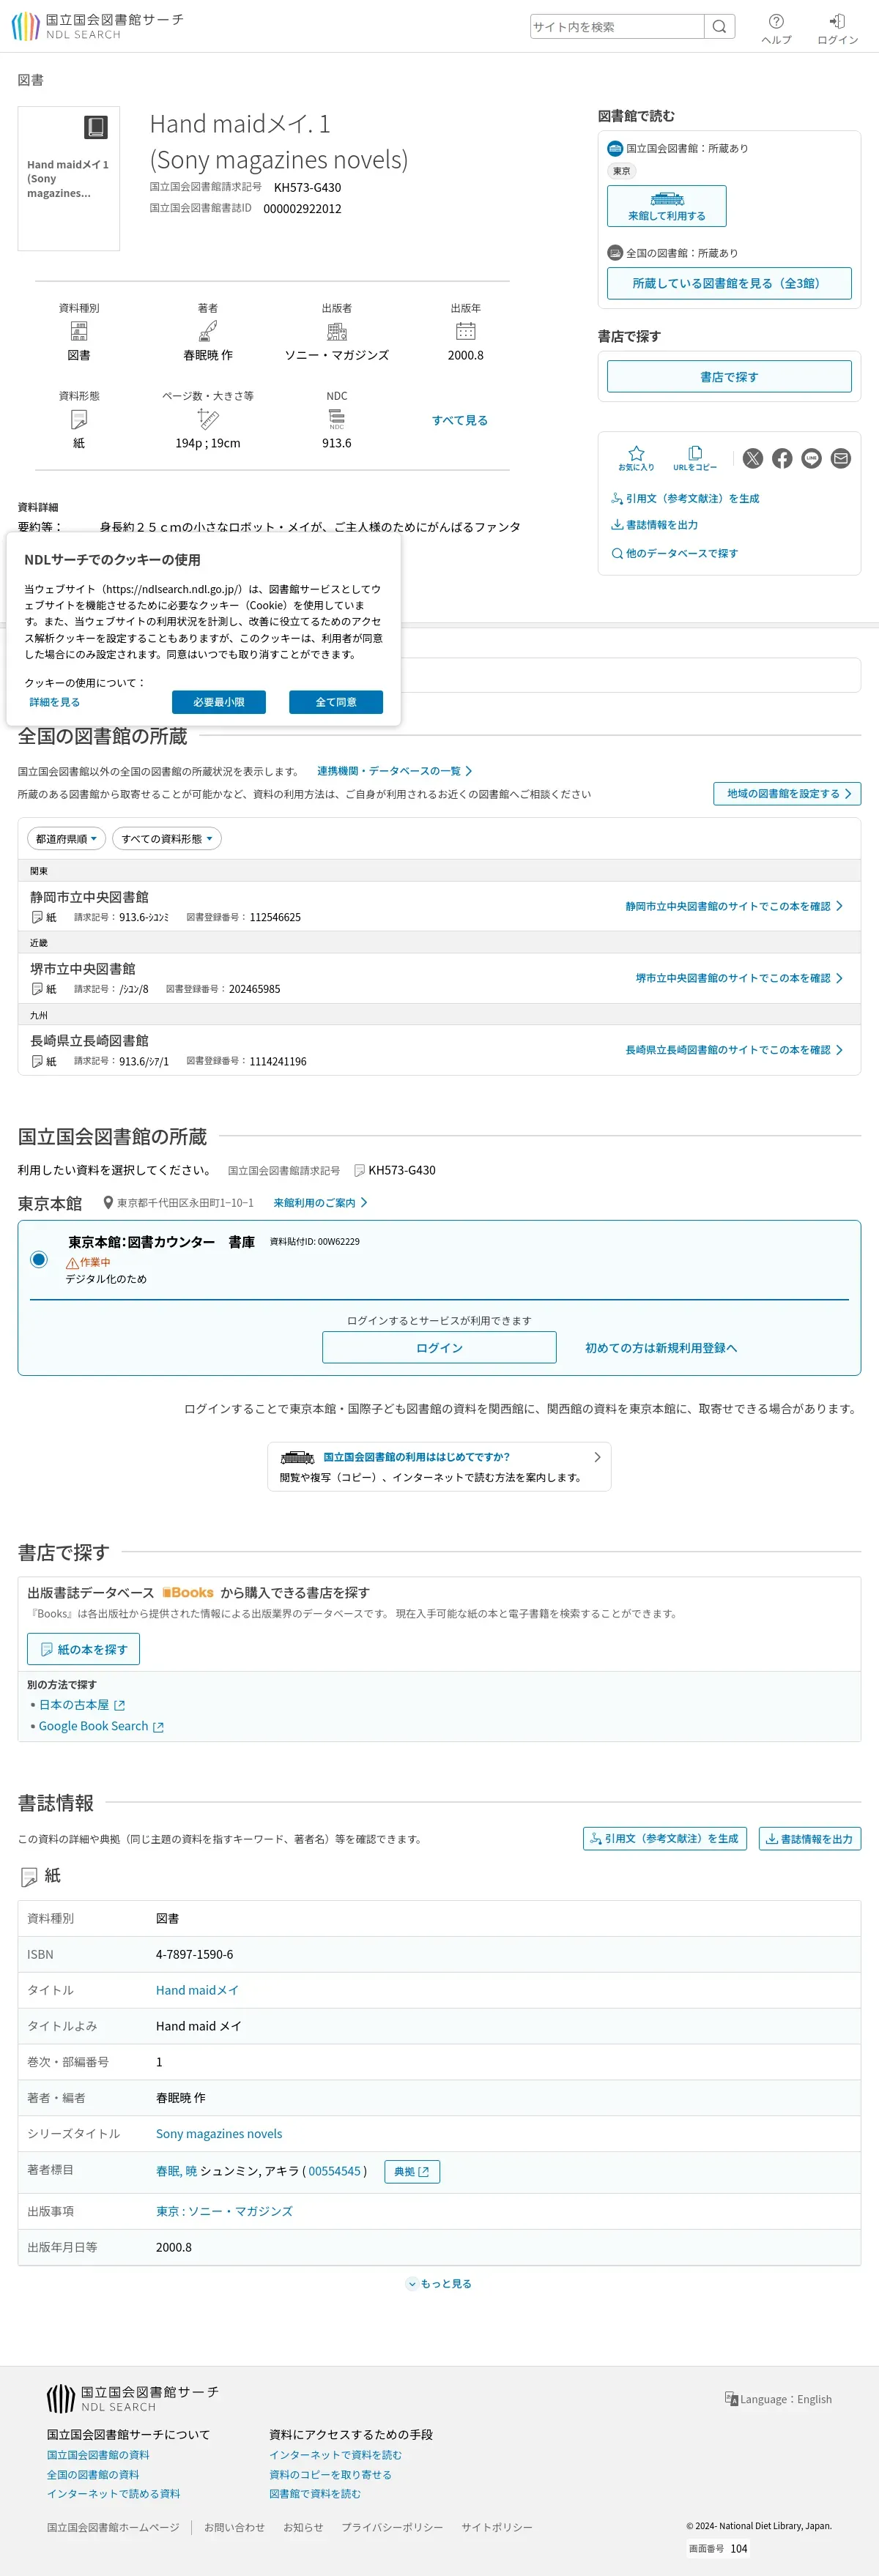Click the 著者 pen icon for 春眠暁

pos(207,331)
